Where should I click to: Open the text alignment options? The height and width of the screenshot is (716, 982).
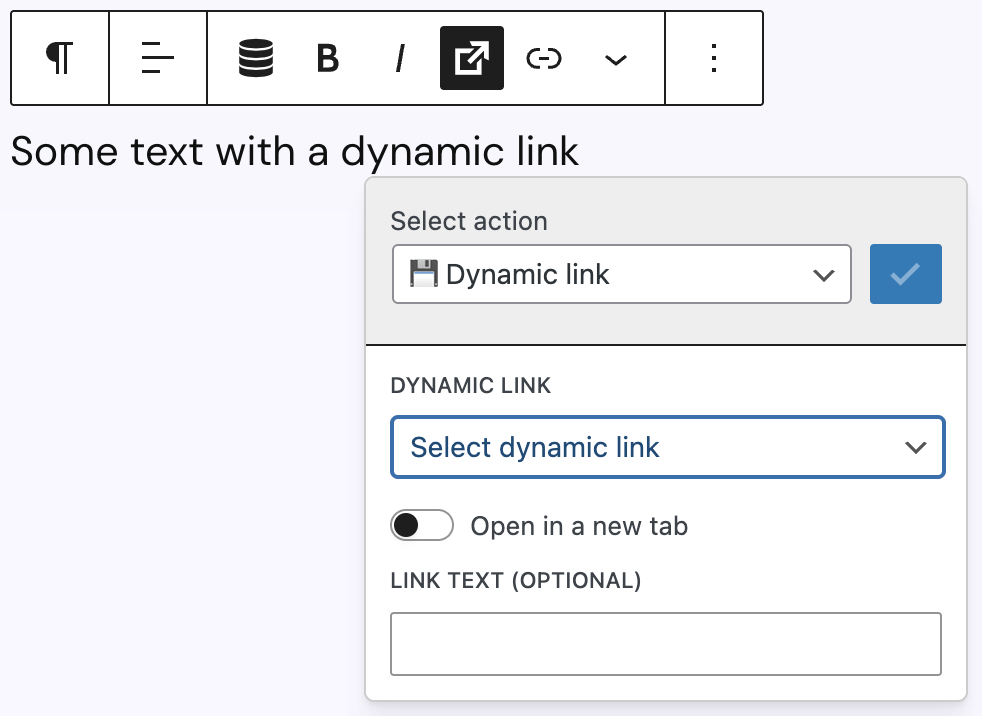click(x=158, y=58)
